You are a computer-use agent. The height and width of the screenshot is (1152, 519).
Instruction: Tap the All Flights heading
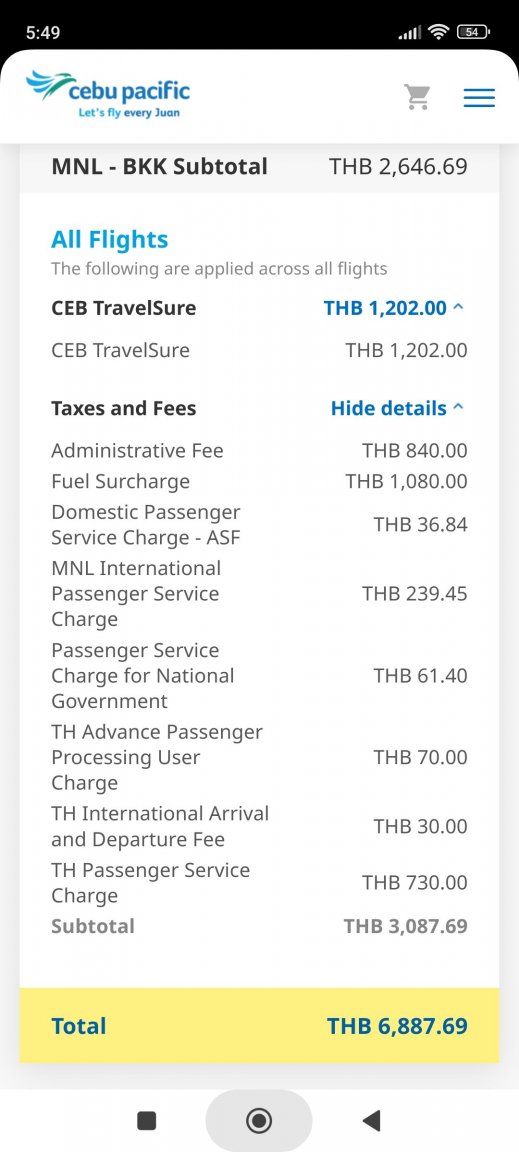coord(110,239)
